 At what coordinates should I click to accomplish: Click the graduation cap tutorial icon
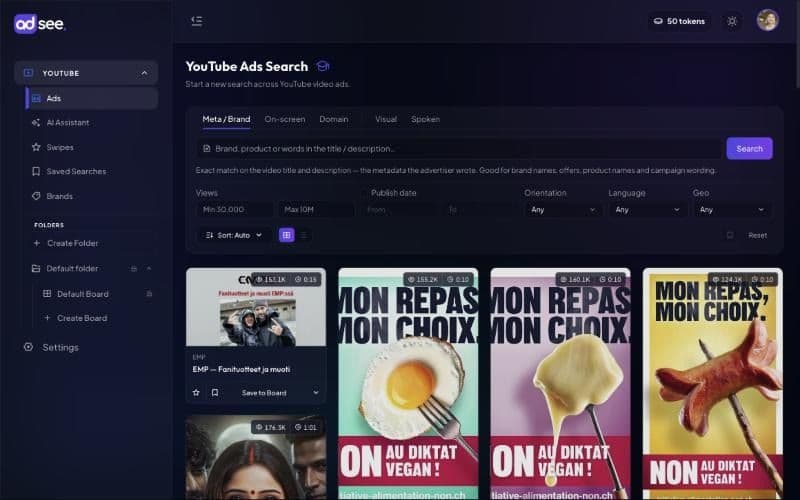322,66
